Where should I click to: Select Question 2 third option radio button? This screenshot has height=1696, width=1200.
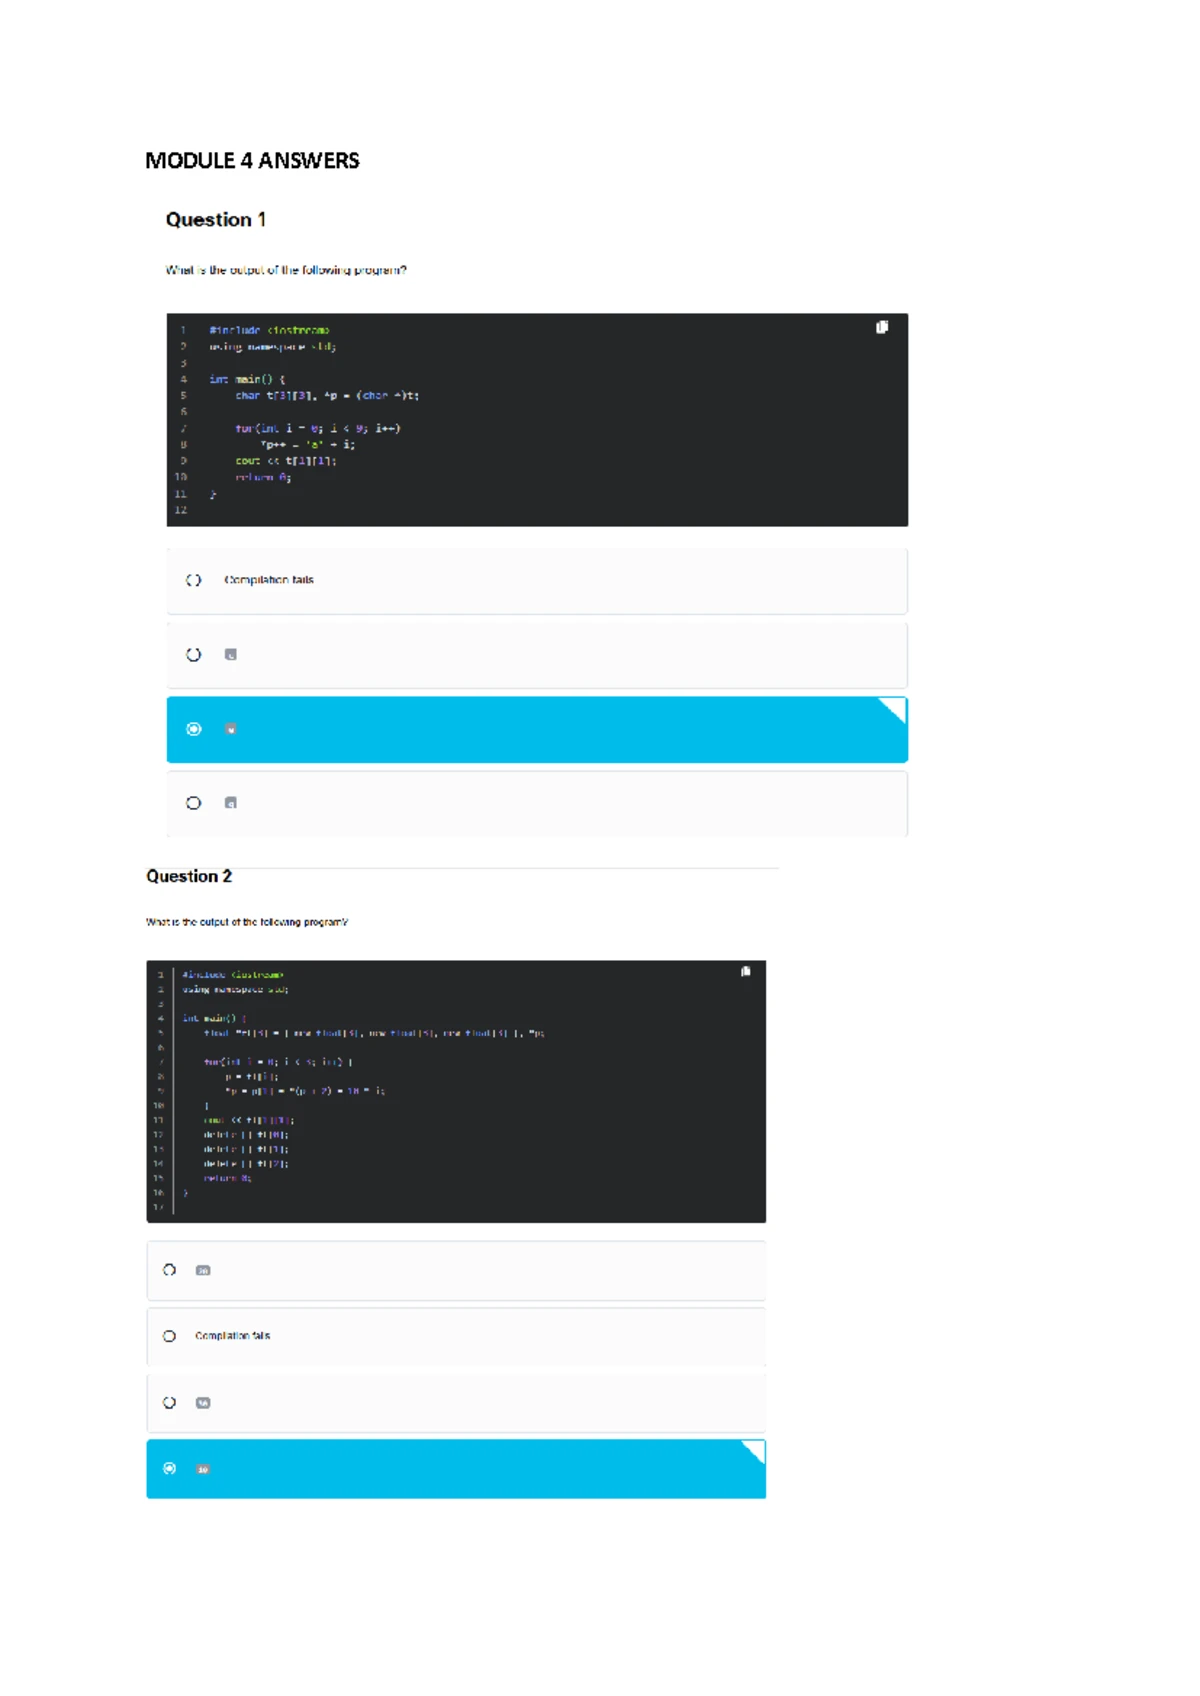click(169, 1403)
